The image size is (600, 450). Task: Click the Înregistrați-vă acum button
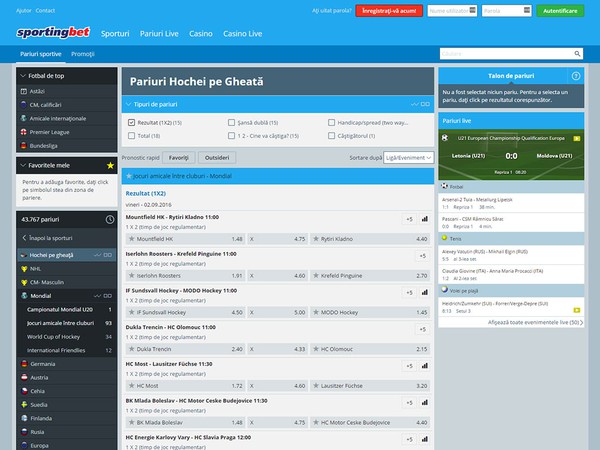(x=389, y=11)
